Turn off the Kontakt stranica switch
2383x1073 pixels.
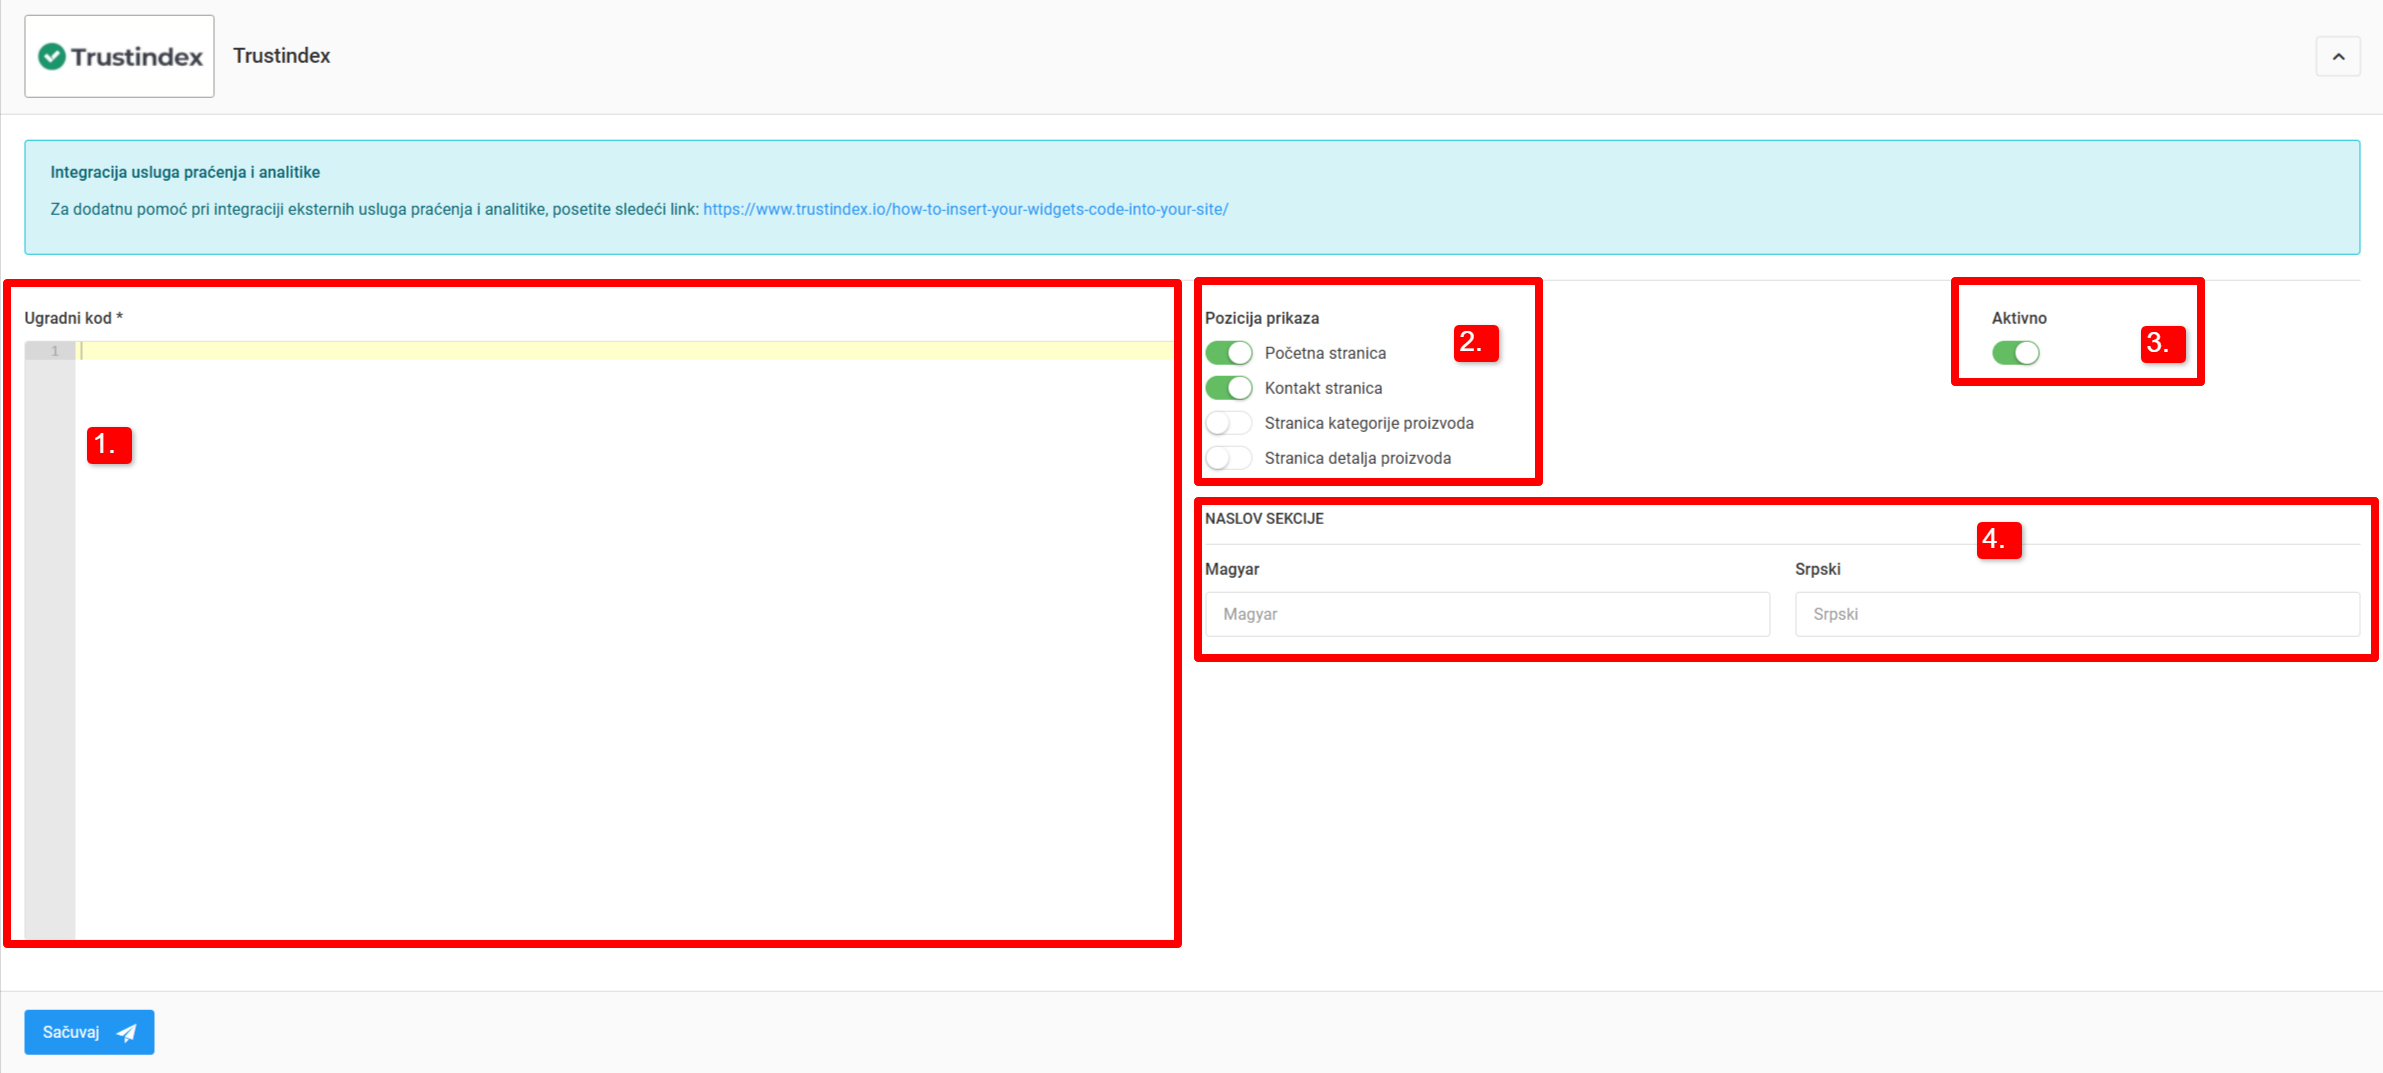pos(1228,388)
